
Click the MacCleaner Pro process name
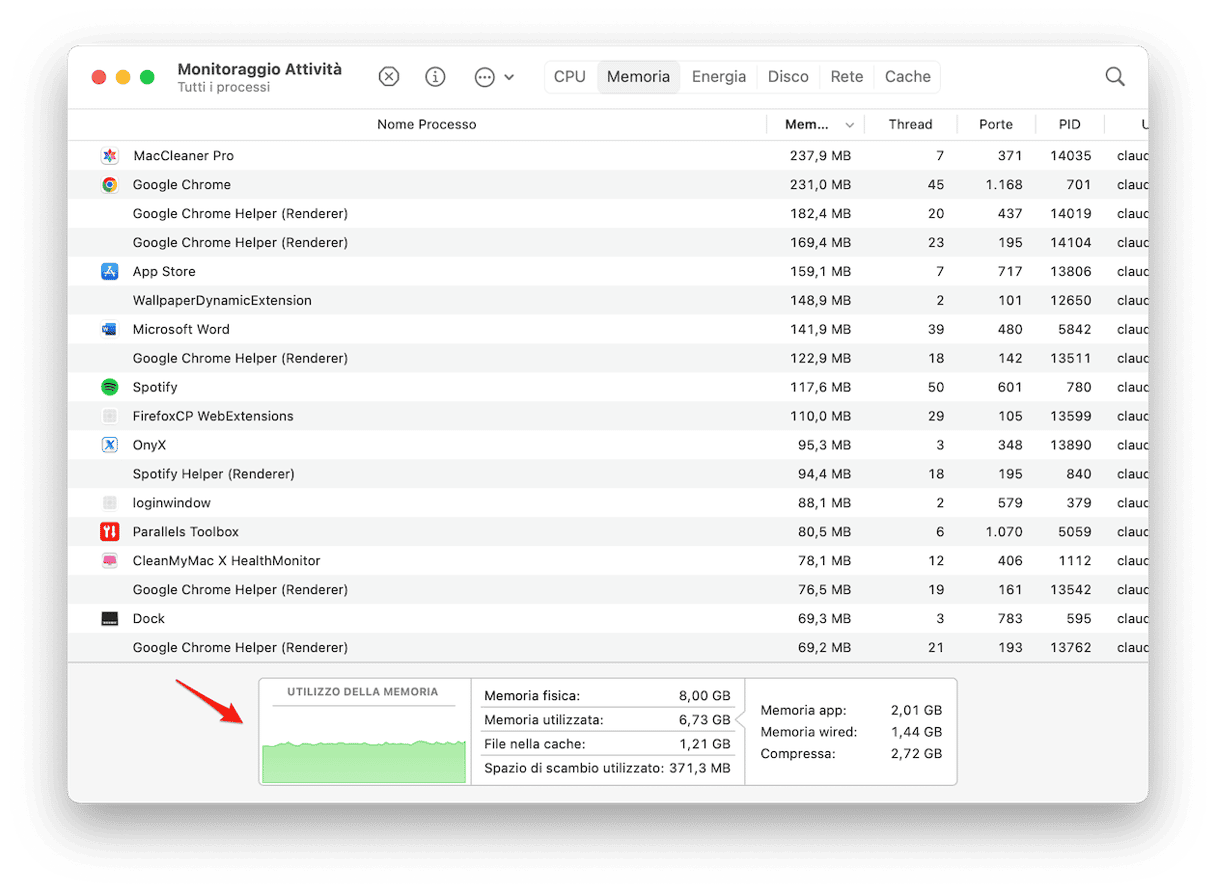click(183, 156)
